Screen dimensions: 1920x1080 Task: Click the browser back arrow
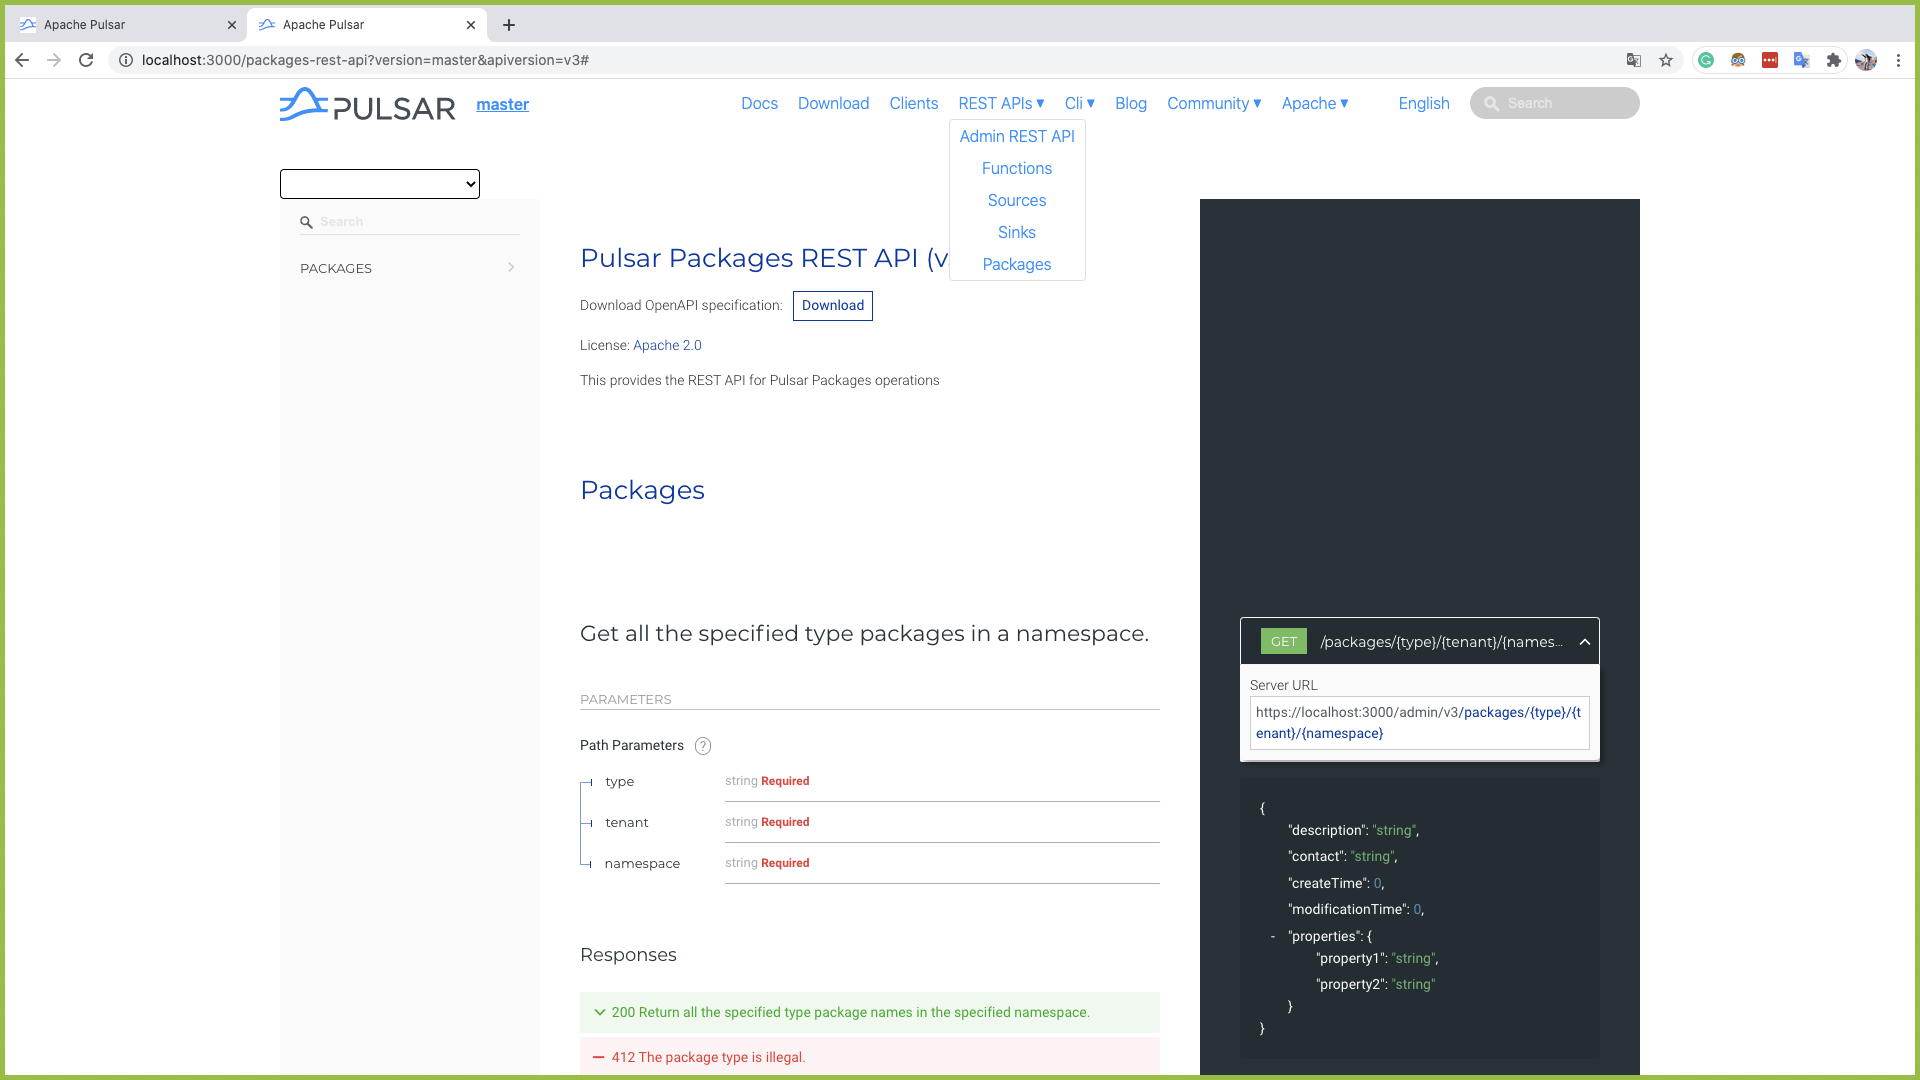[22, 60]
